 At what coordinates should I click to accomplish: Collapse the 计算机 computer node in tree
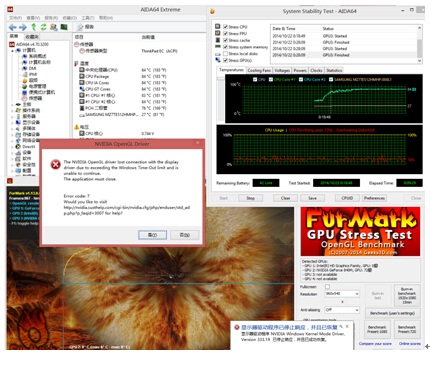13,50
